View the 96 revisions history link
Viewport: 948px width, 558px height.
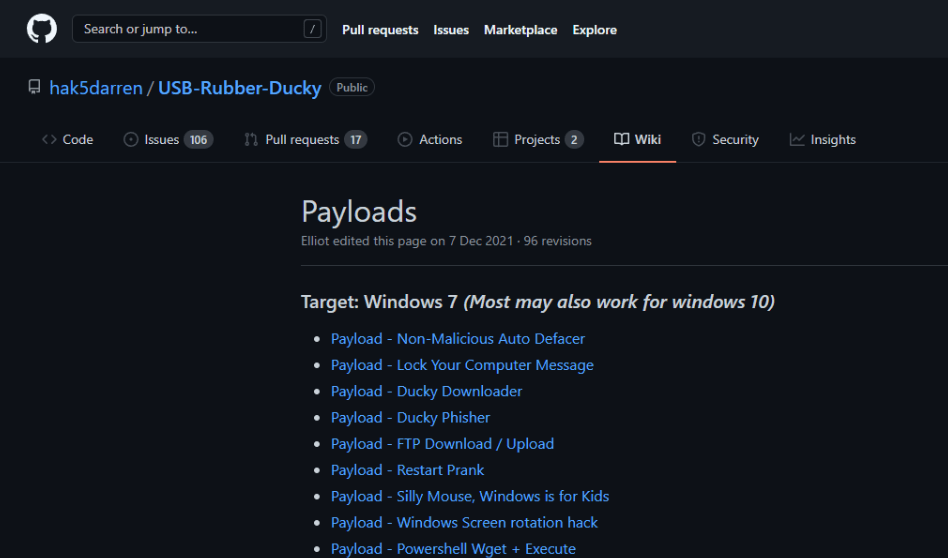[x=557, y=241]
